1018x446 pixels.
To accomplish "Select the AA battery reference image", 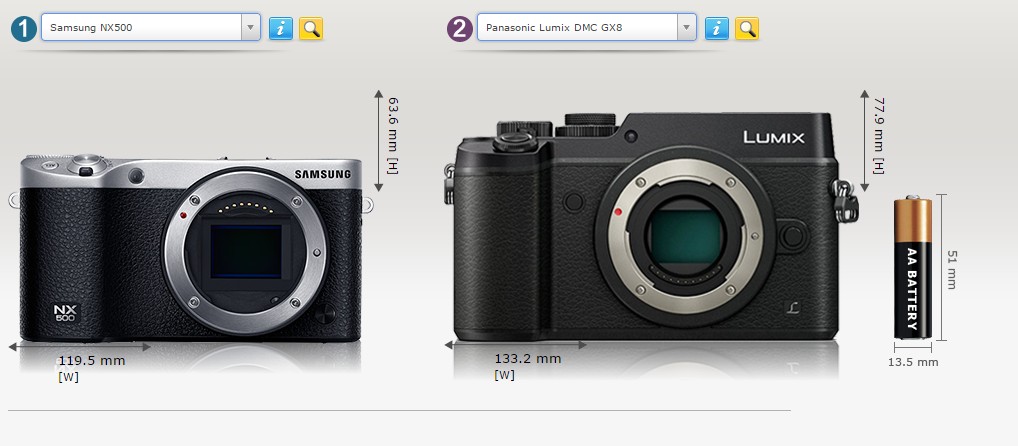I will coord(912,270).
